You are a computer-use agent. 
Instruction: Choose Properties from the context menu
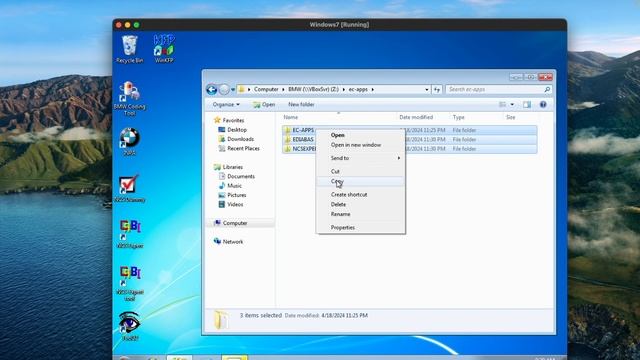(361, 228)
